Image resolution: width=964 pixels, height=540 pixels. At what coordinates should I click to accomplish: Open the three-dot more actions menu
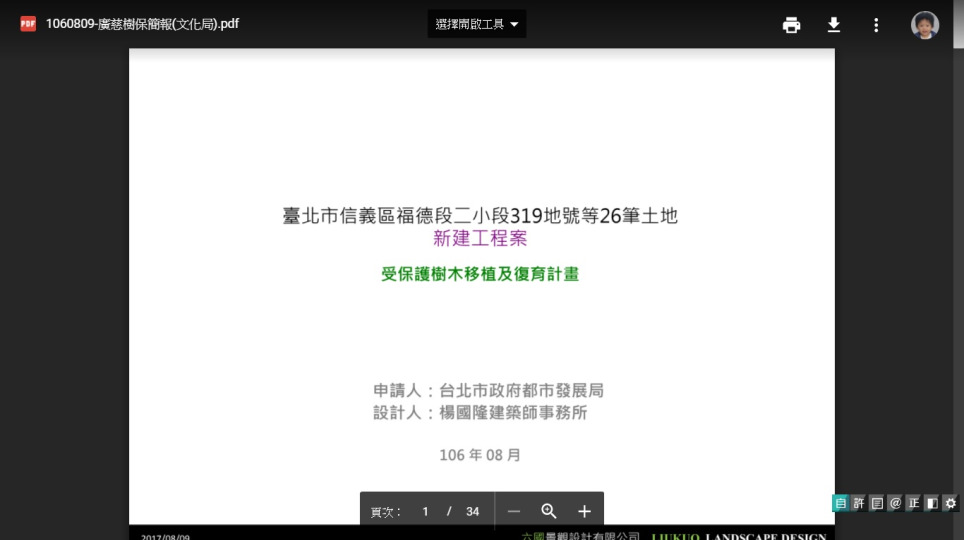click(x=876, y=25)
